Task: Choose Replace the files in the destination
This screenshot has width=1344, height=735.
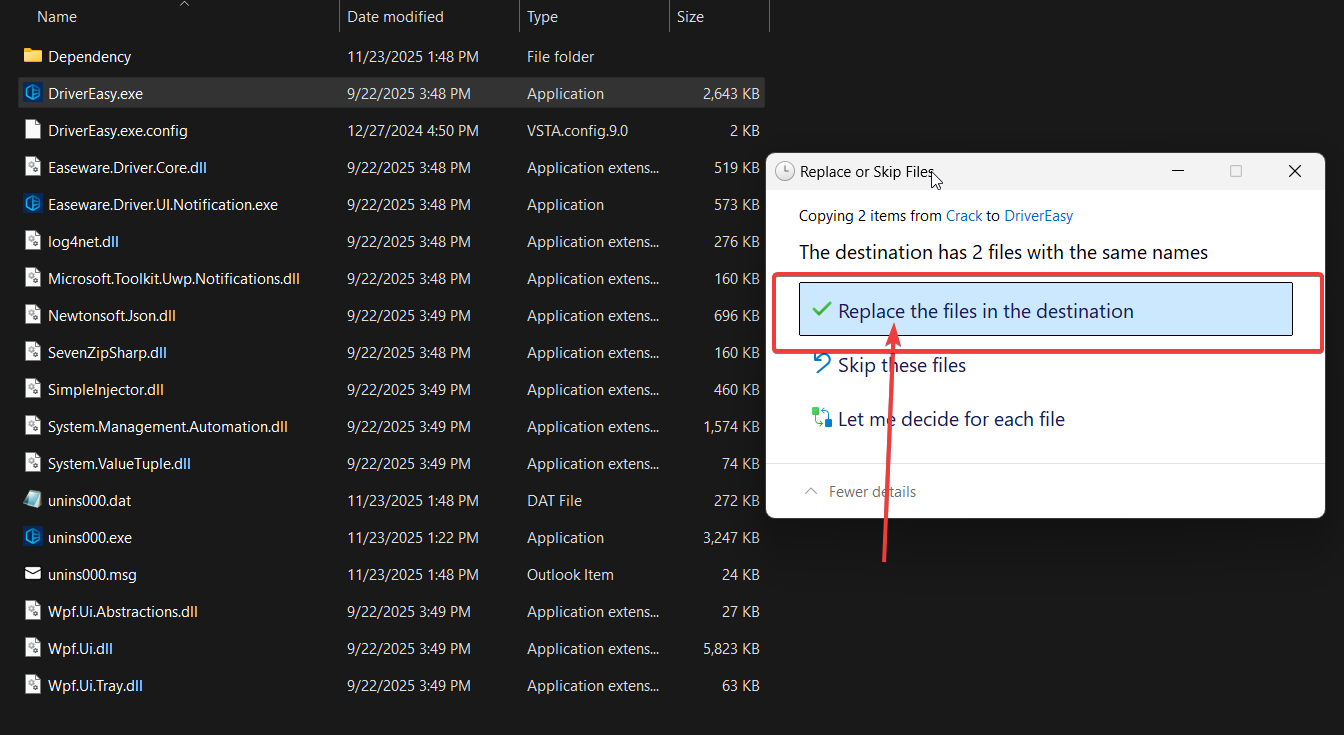Action: (1046, 309)
